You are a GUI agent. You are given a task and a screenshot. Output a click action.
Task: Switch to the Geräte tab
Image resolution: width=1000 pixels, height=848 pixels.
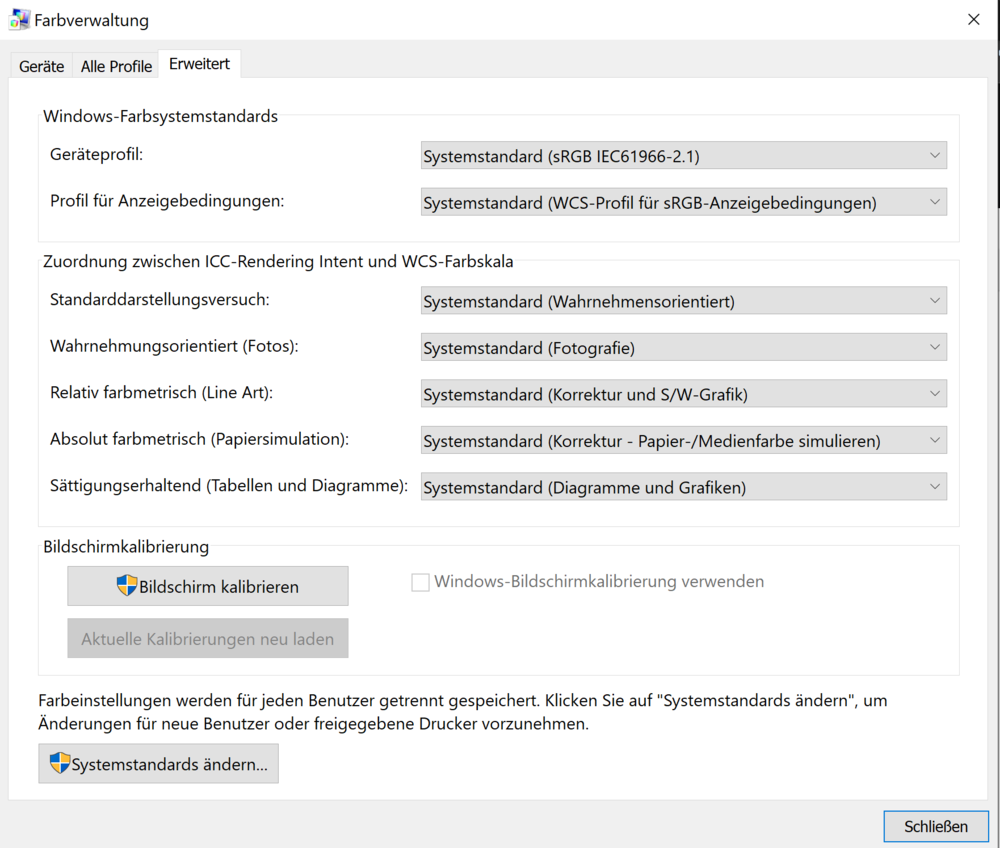(x=41, y=66)
